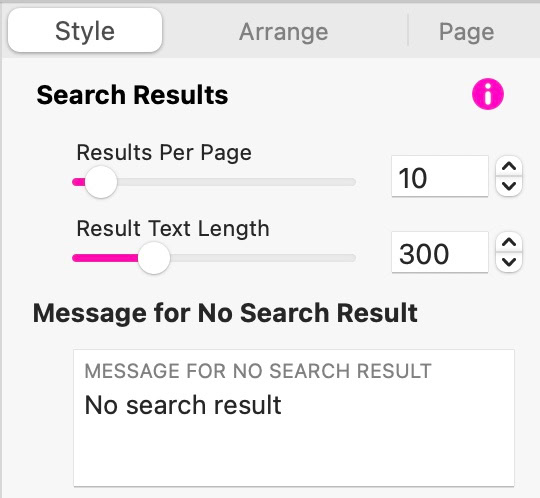540x498 pixels.
Task: Click the Results Per Page label
Action: pyautogui.click(x=164, y=153)
